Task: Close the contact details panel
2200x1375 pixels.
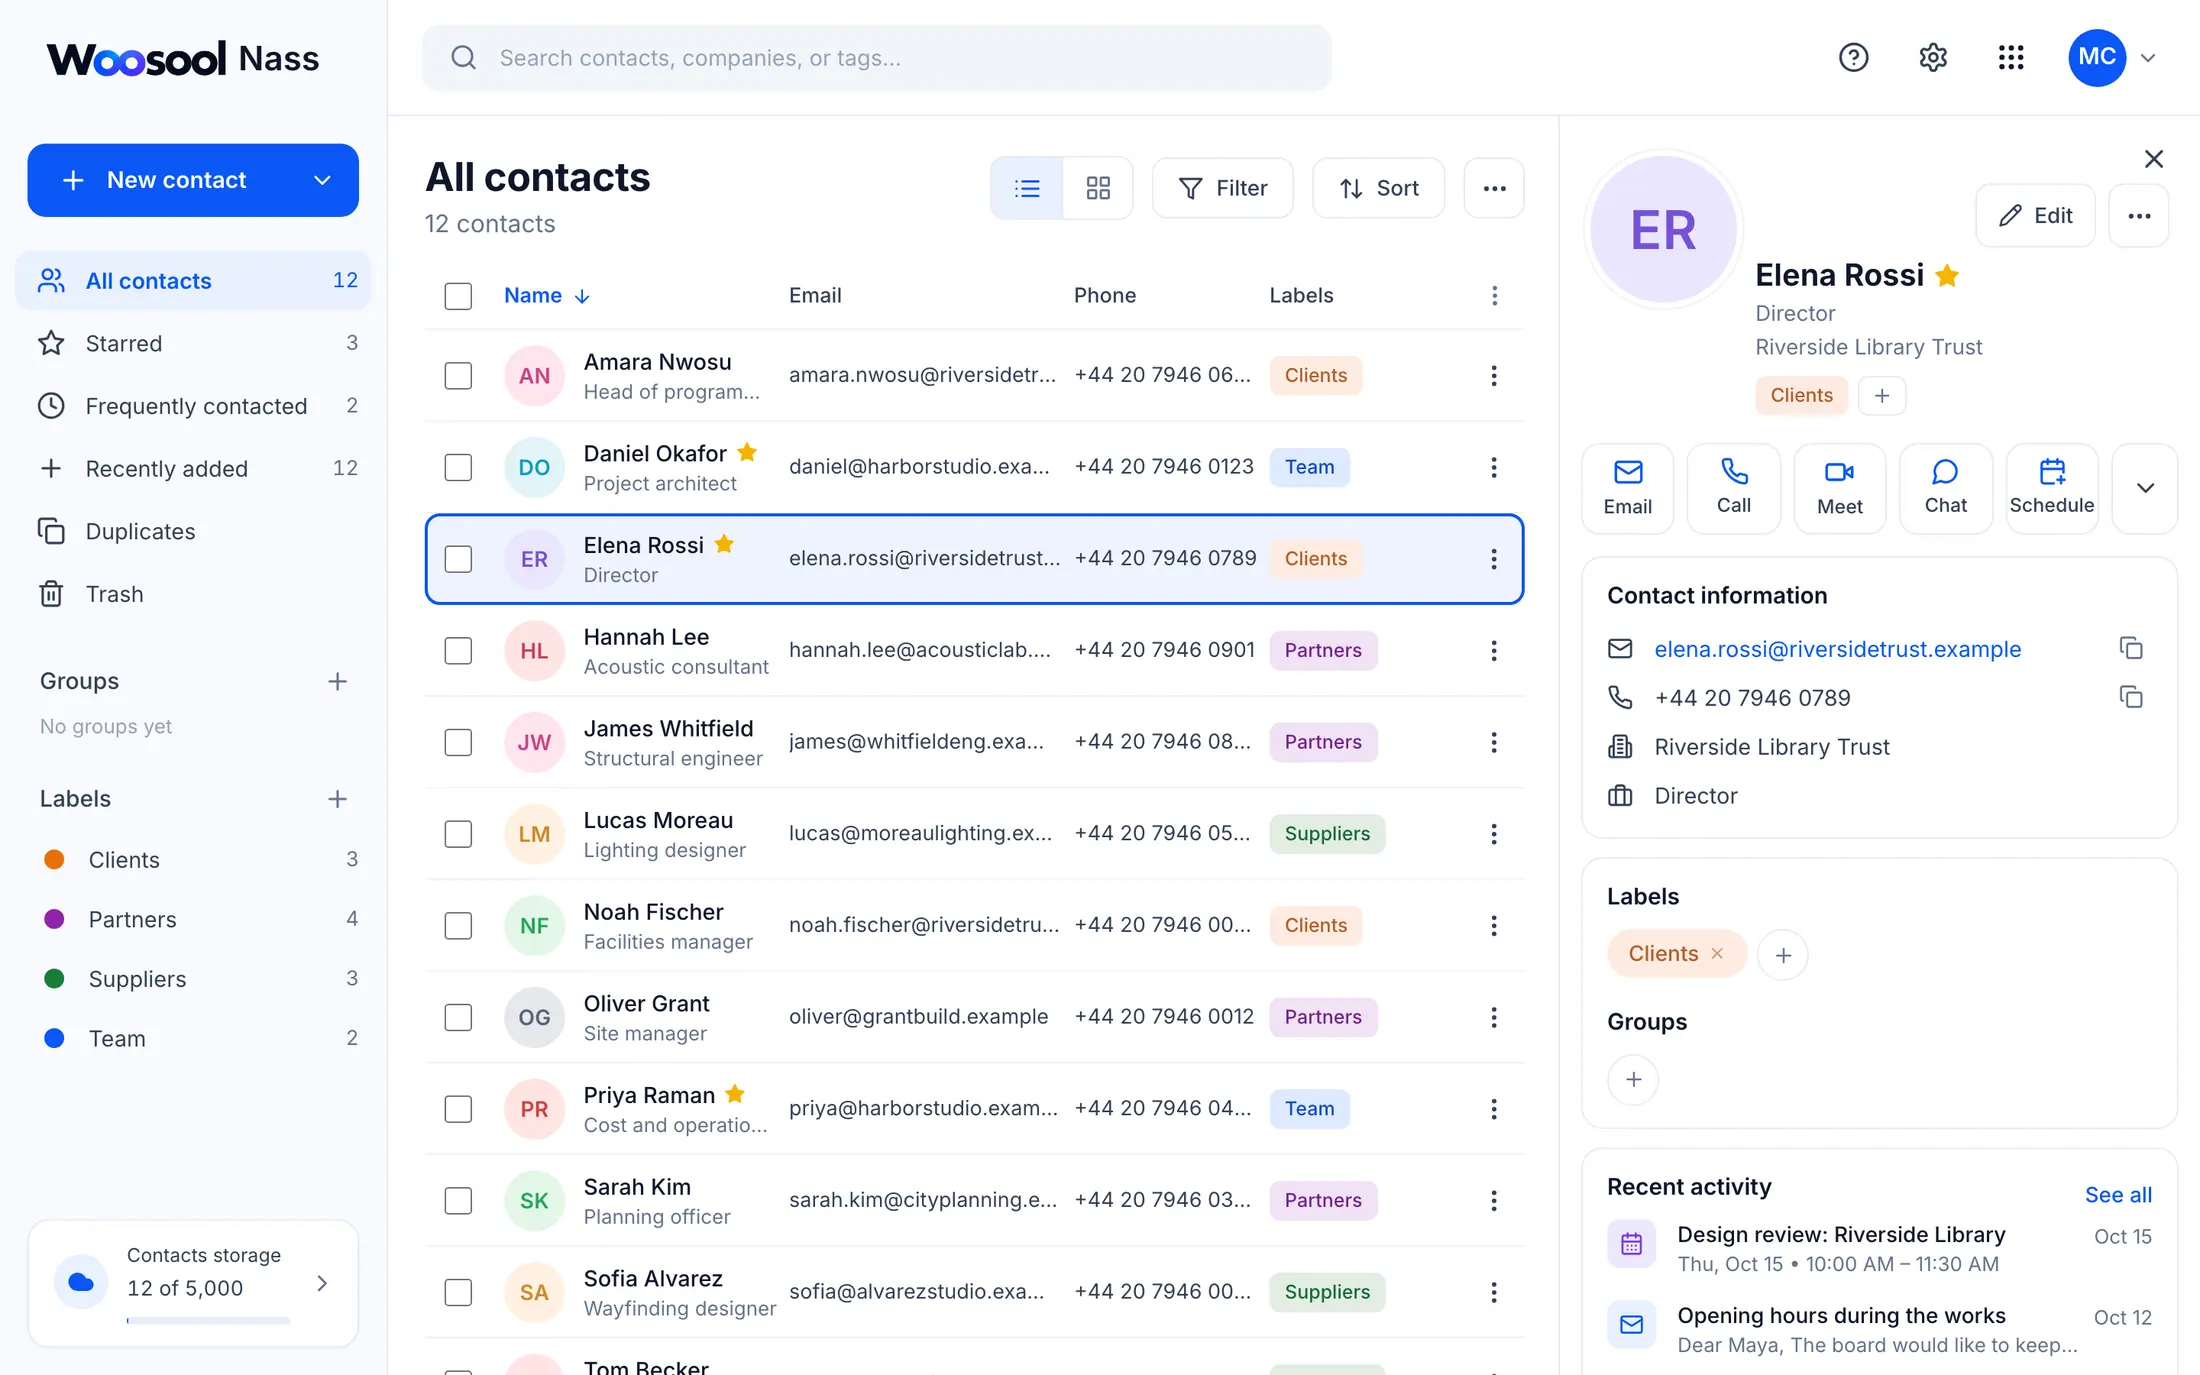Action: coord(2154,159)
